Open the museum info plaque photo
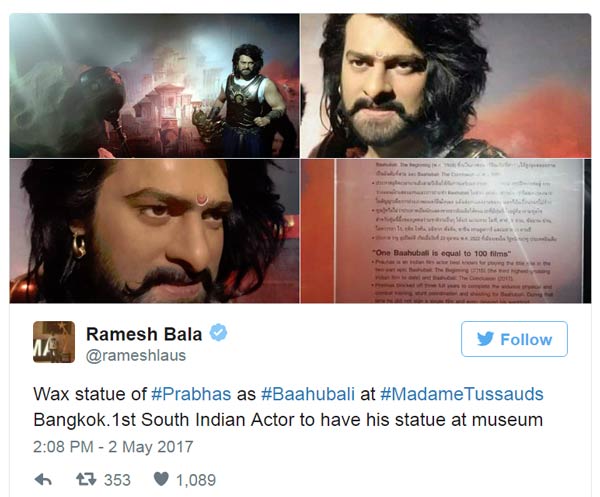Image resolution: width=600 pixels, height=497 pixels. (x=446, y=231)
